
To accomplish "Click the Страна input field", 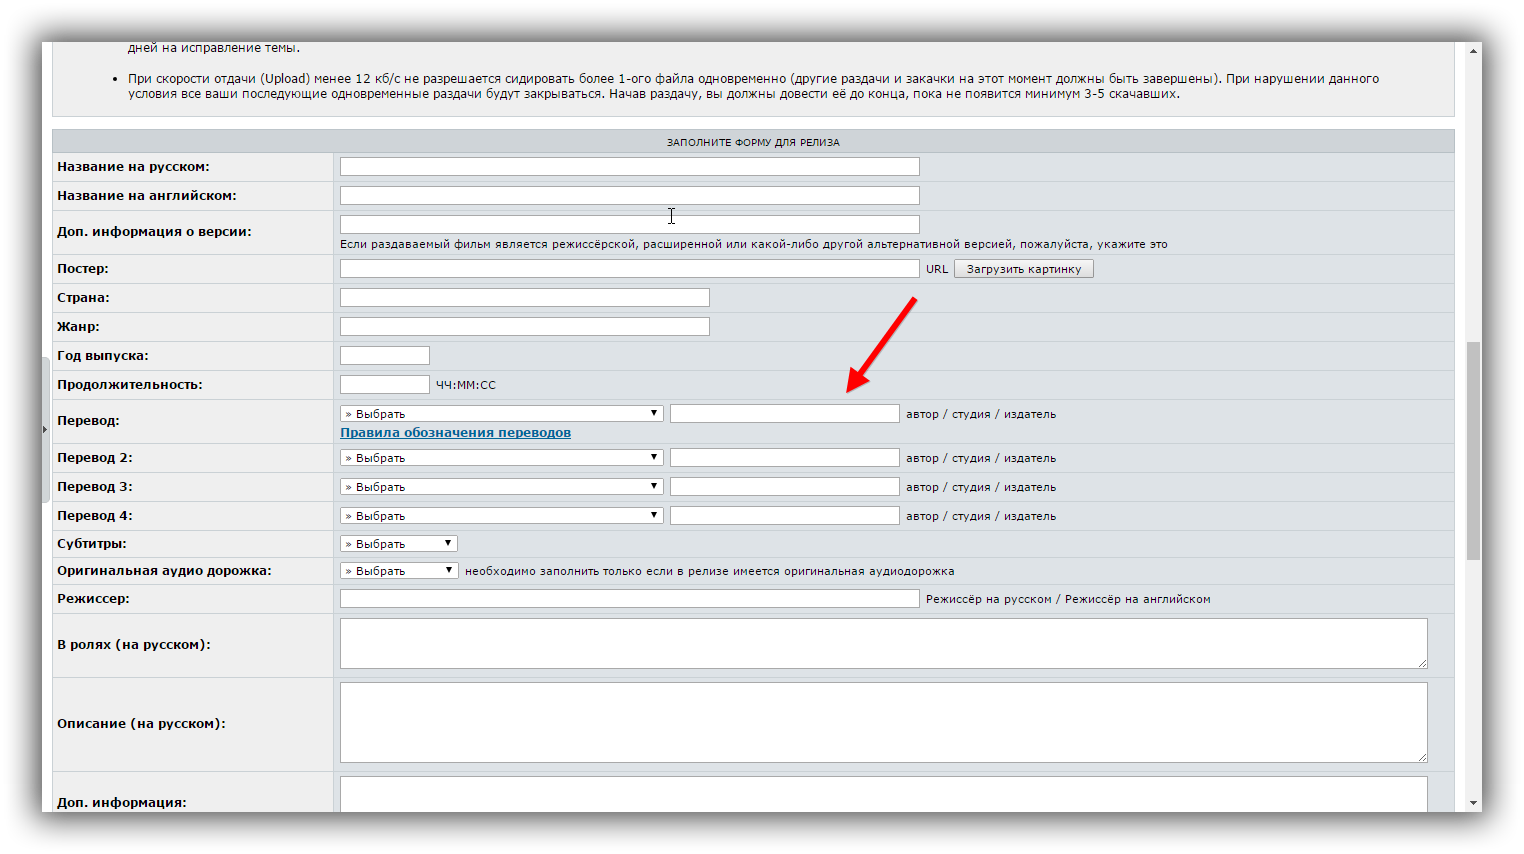I will point(524,298).
